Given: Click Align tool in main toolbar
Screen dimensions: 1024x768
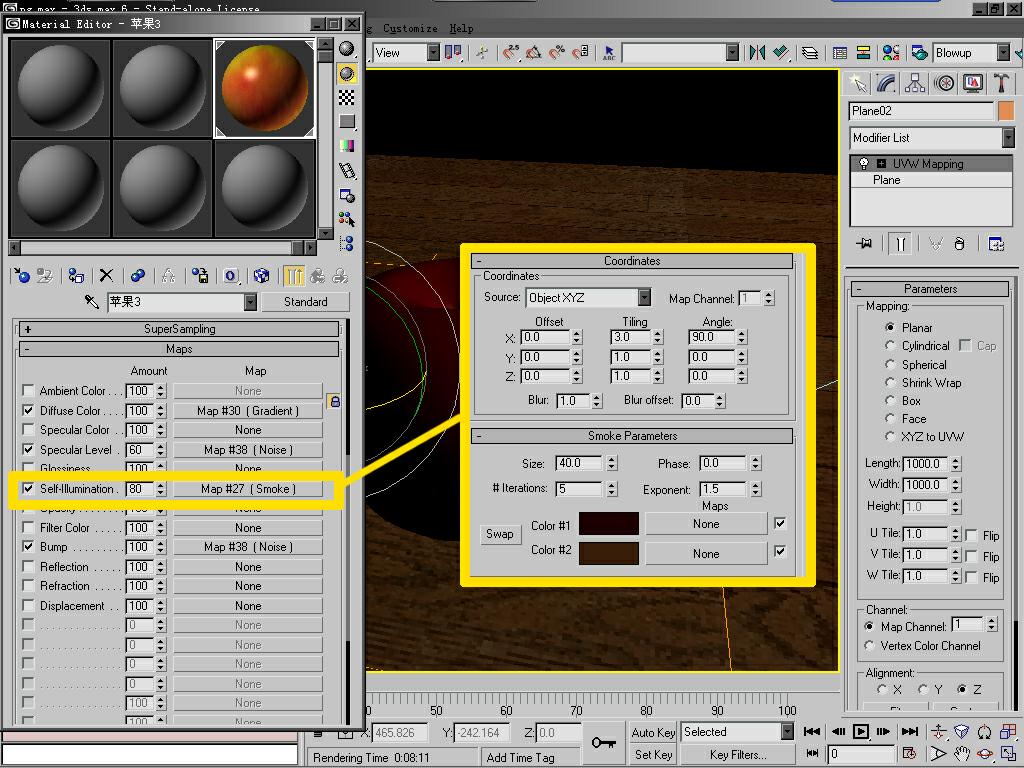Looking at the screenshot, I should (x=780, y=52).
